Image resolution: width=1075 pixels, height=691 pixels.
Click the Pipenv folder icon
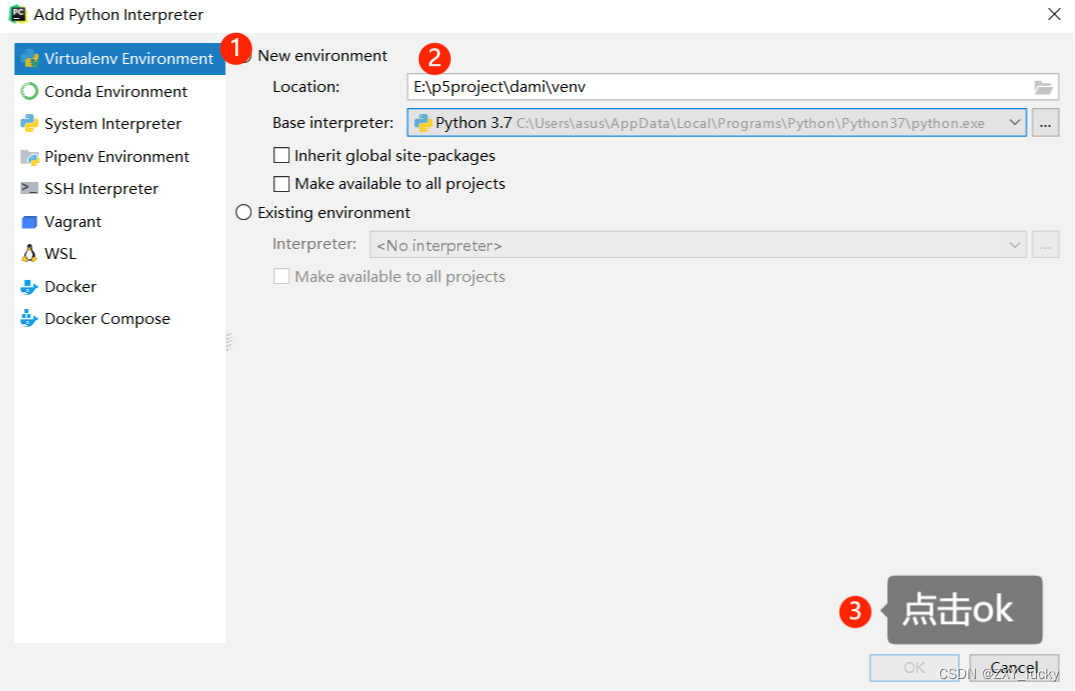click(x=29, y=157)
